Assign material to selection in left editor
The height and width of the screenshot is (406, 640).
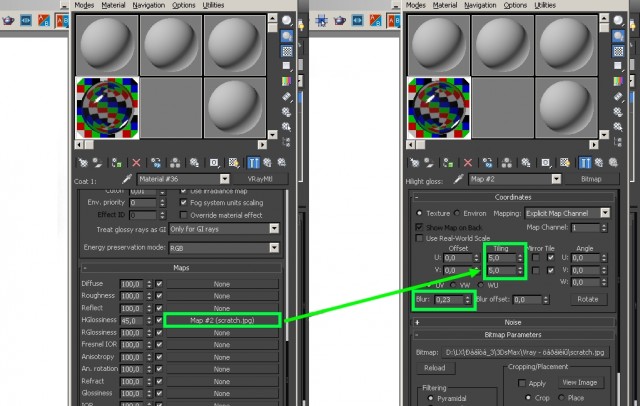point(116,163)
